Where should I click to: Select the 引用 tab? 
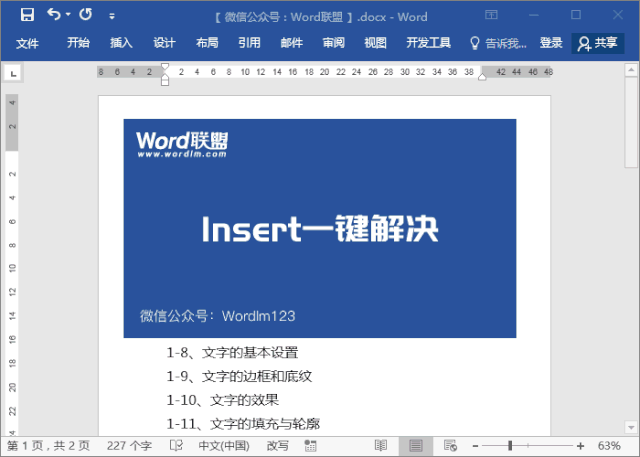pos(249,42)
